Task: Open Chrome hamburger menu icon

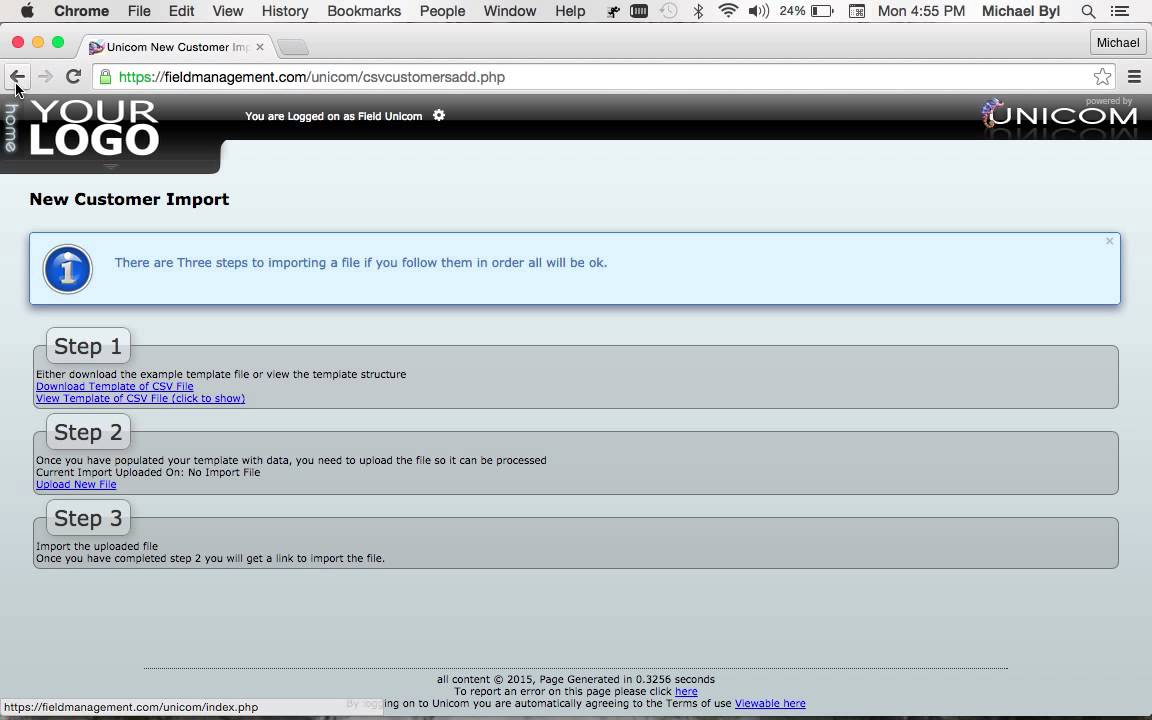Action: (1134, 76)
